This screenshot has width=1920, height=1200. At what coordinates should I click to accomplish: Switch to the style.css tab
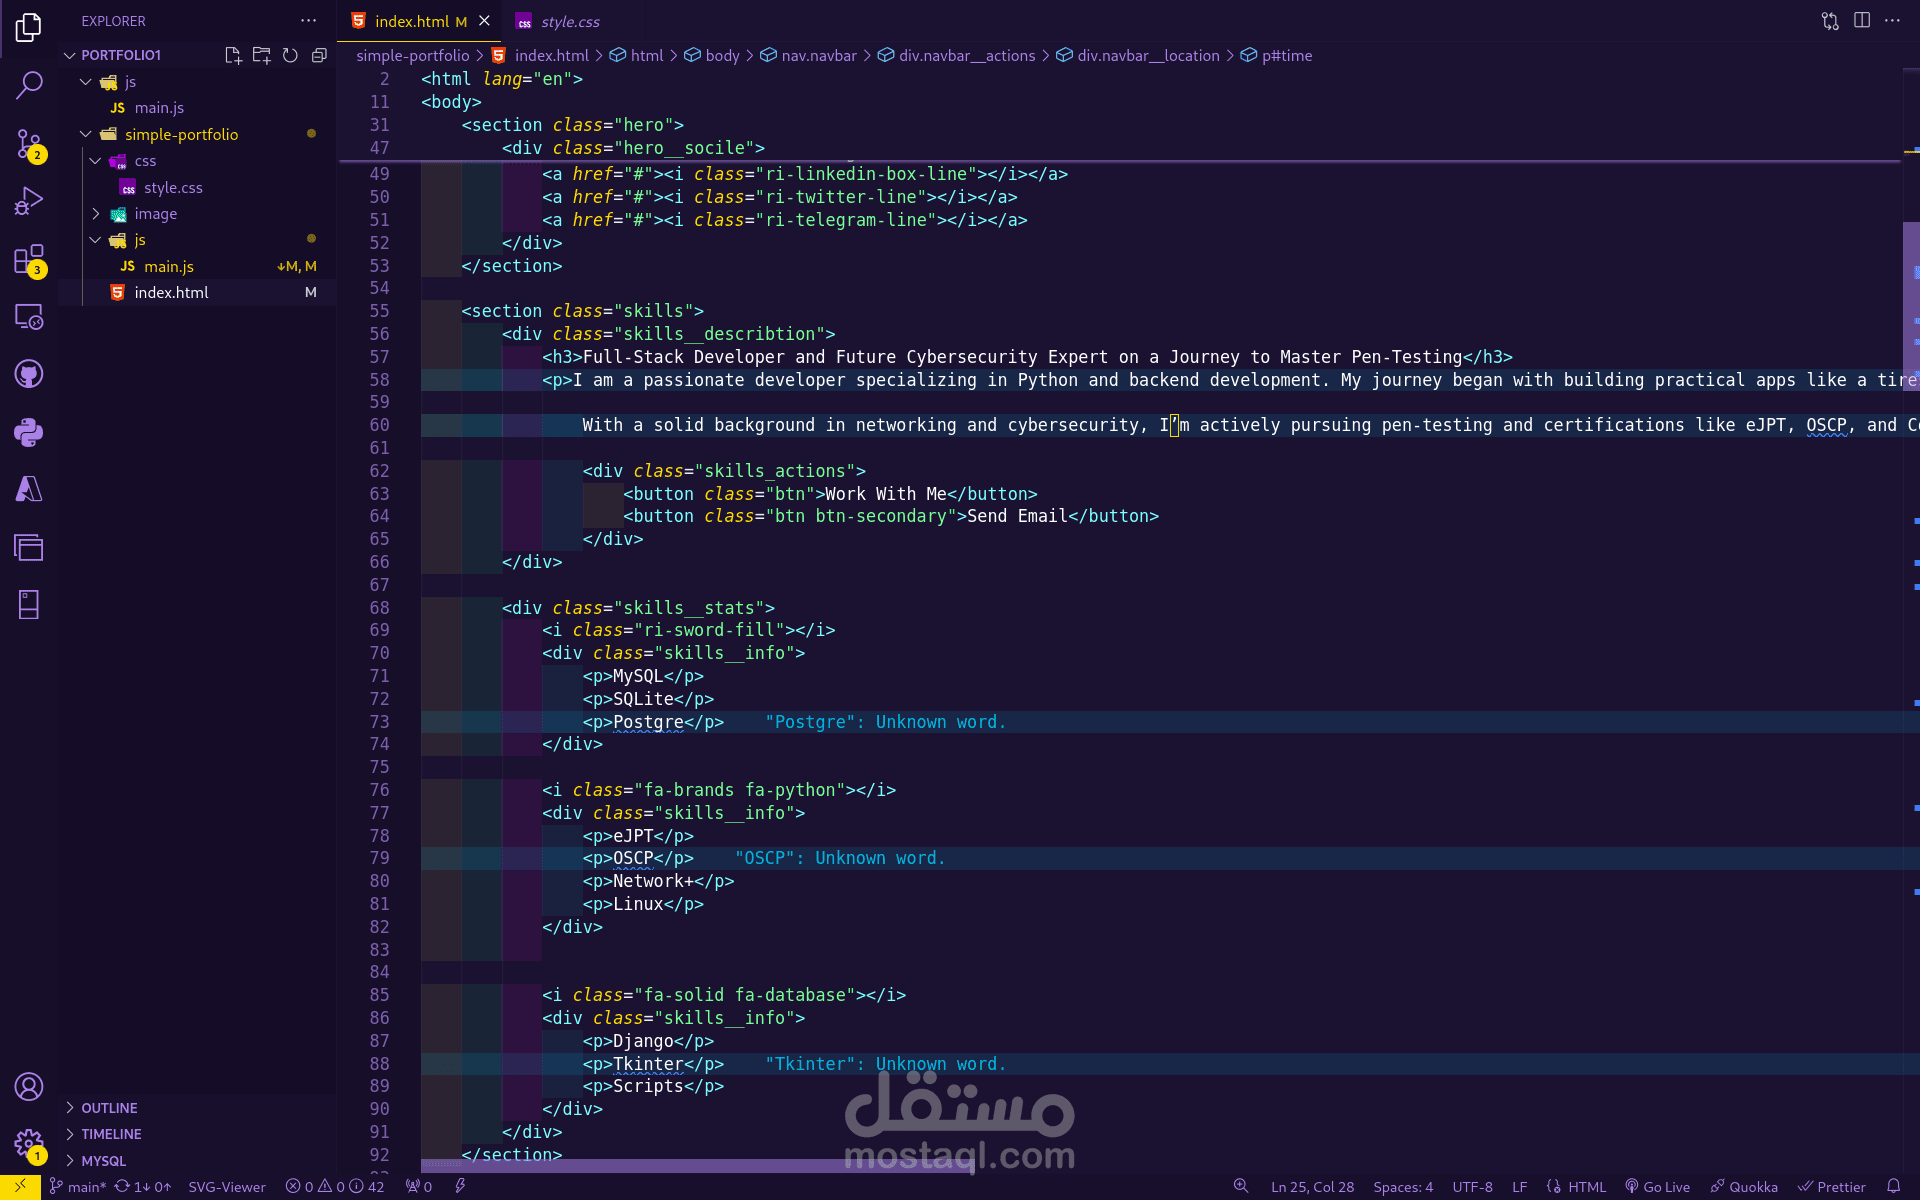569,21
